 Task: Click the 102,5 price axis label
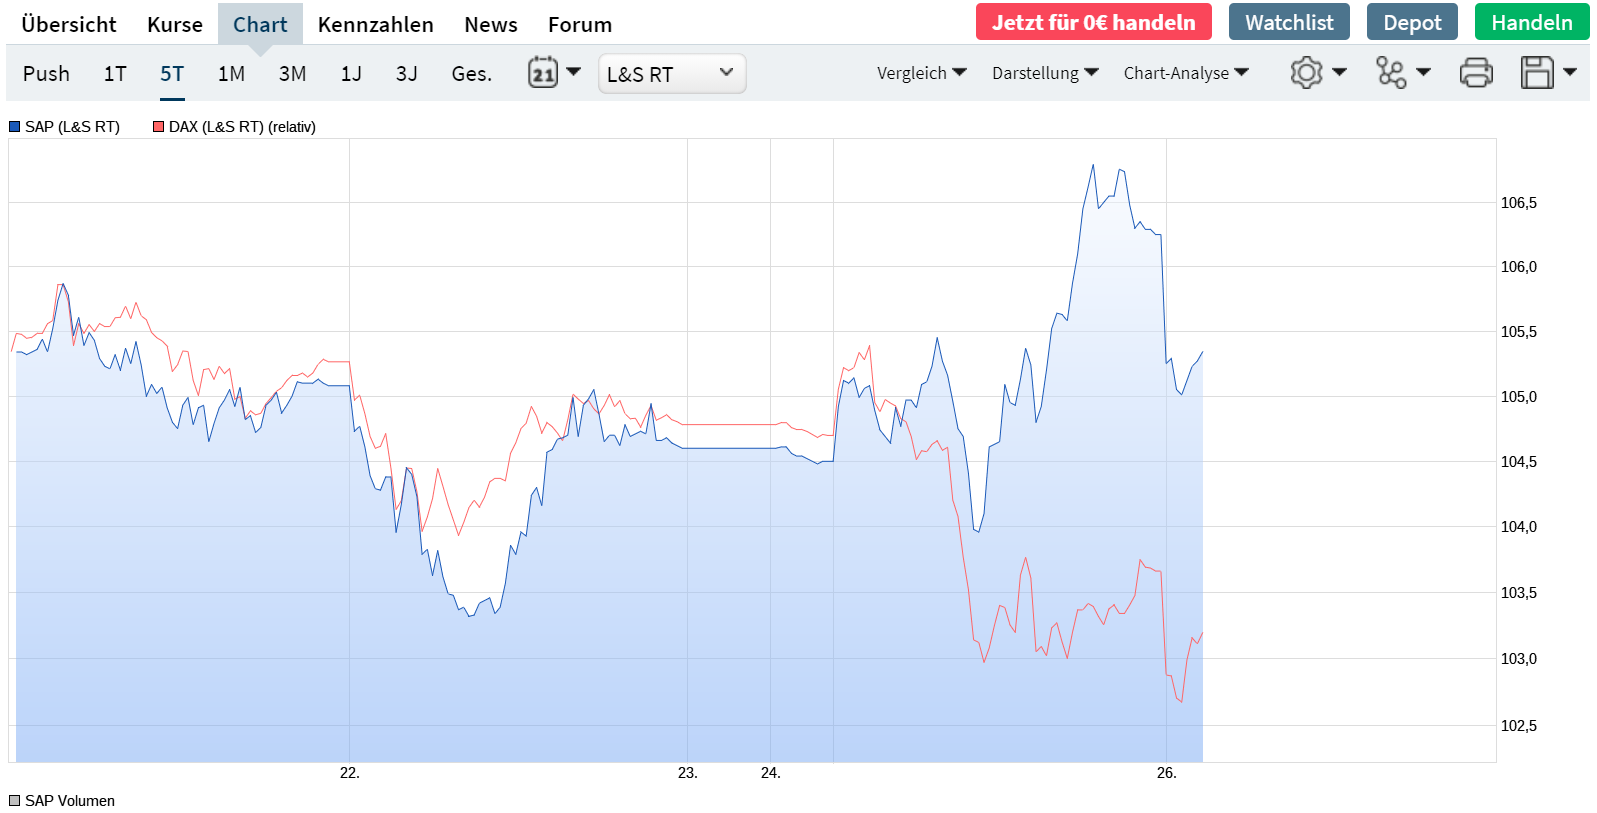[x=1519, y=726]
